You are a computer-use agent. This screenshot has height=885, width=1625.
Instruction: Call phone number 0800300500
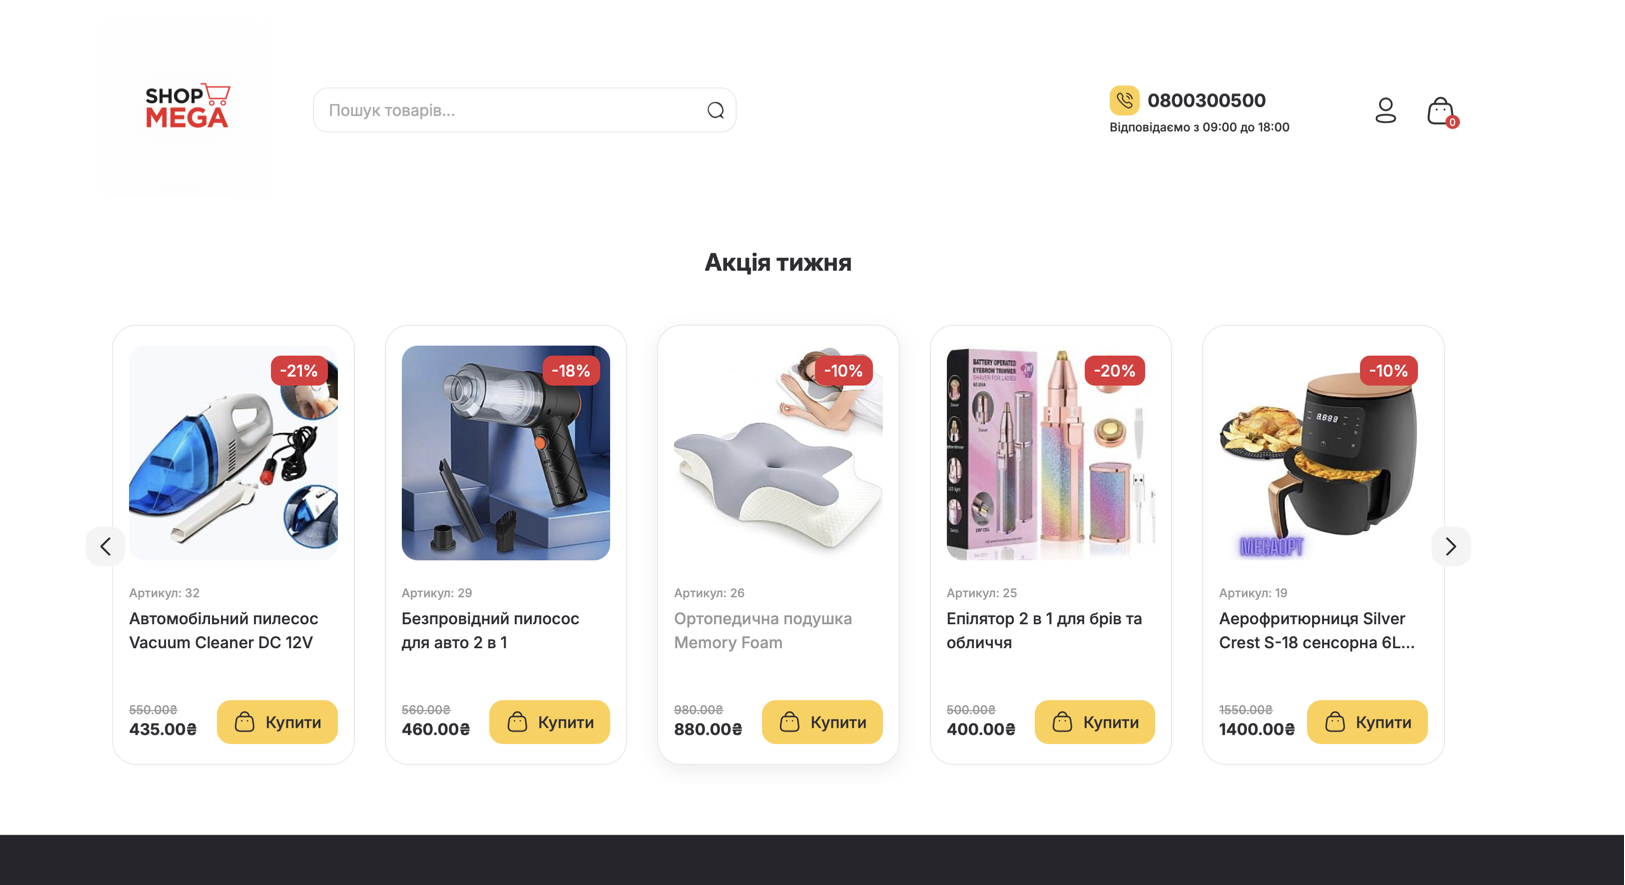[1206, 100]
